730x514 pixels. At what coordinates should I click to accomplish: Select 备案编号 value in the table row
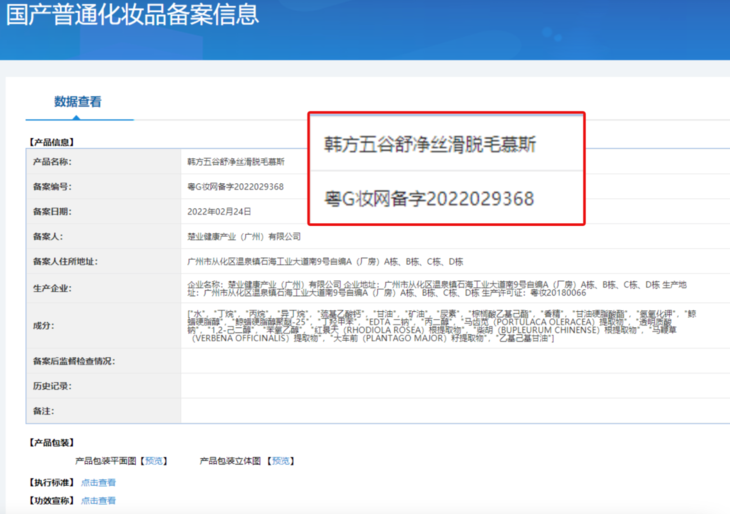coord(235,186)
